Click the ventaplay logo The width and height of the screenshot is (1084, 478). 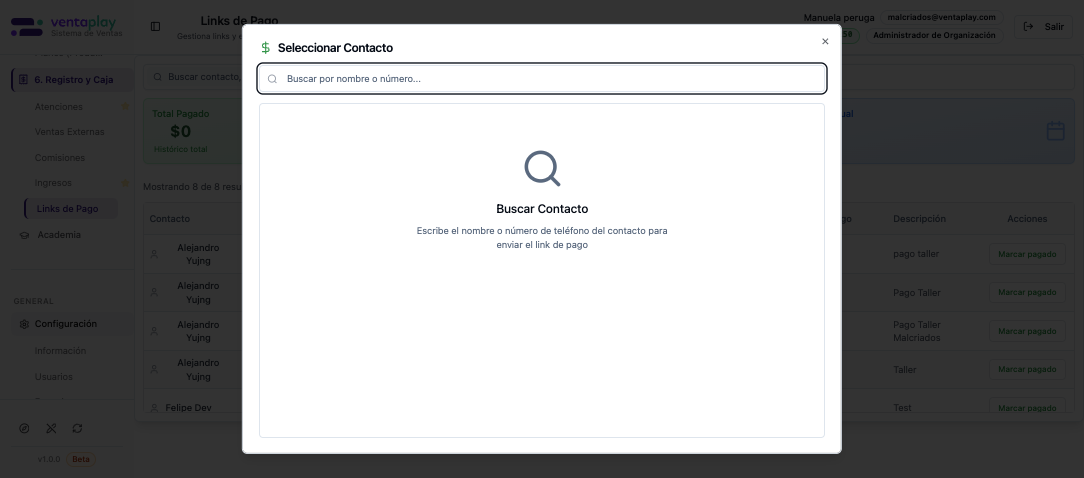66,27
